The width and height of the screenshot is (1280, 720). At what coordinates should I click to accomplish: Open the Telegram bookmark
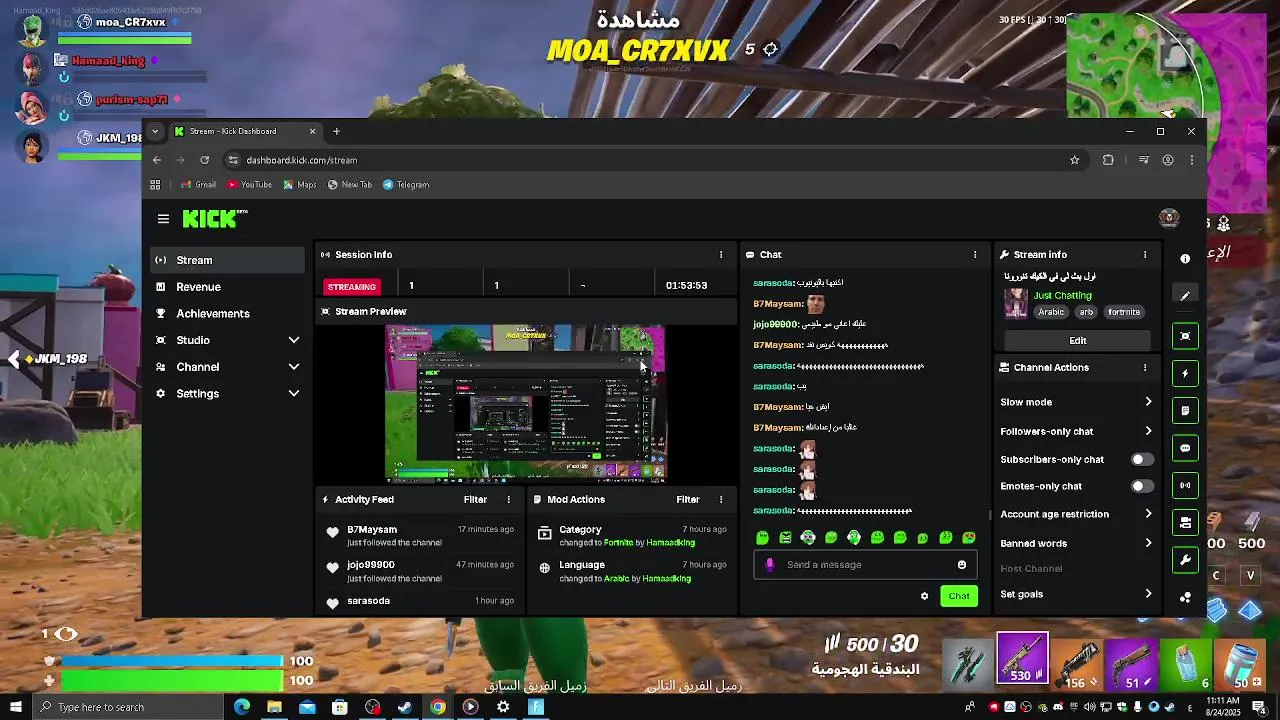406,185
